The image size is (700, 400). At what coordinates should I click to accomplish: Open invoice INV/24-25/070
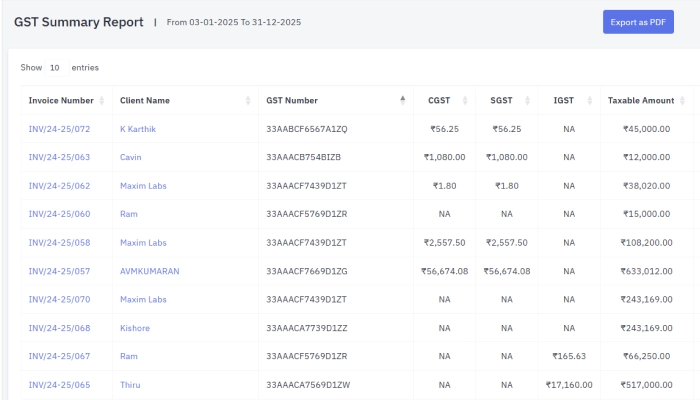click(x=59, y=299)
